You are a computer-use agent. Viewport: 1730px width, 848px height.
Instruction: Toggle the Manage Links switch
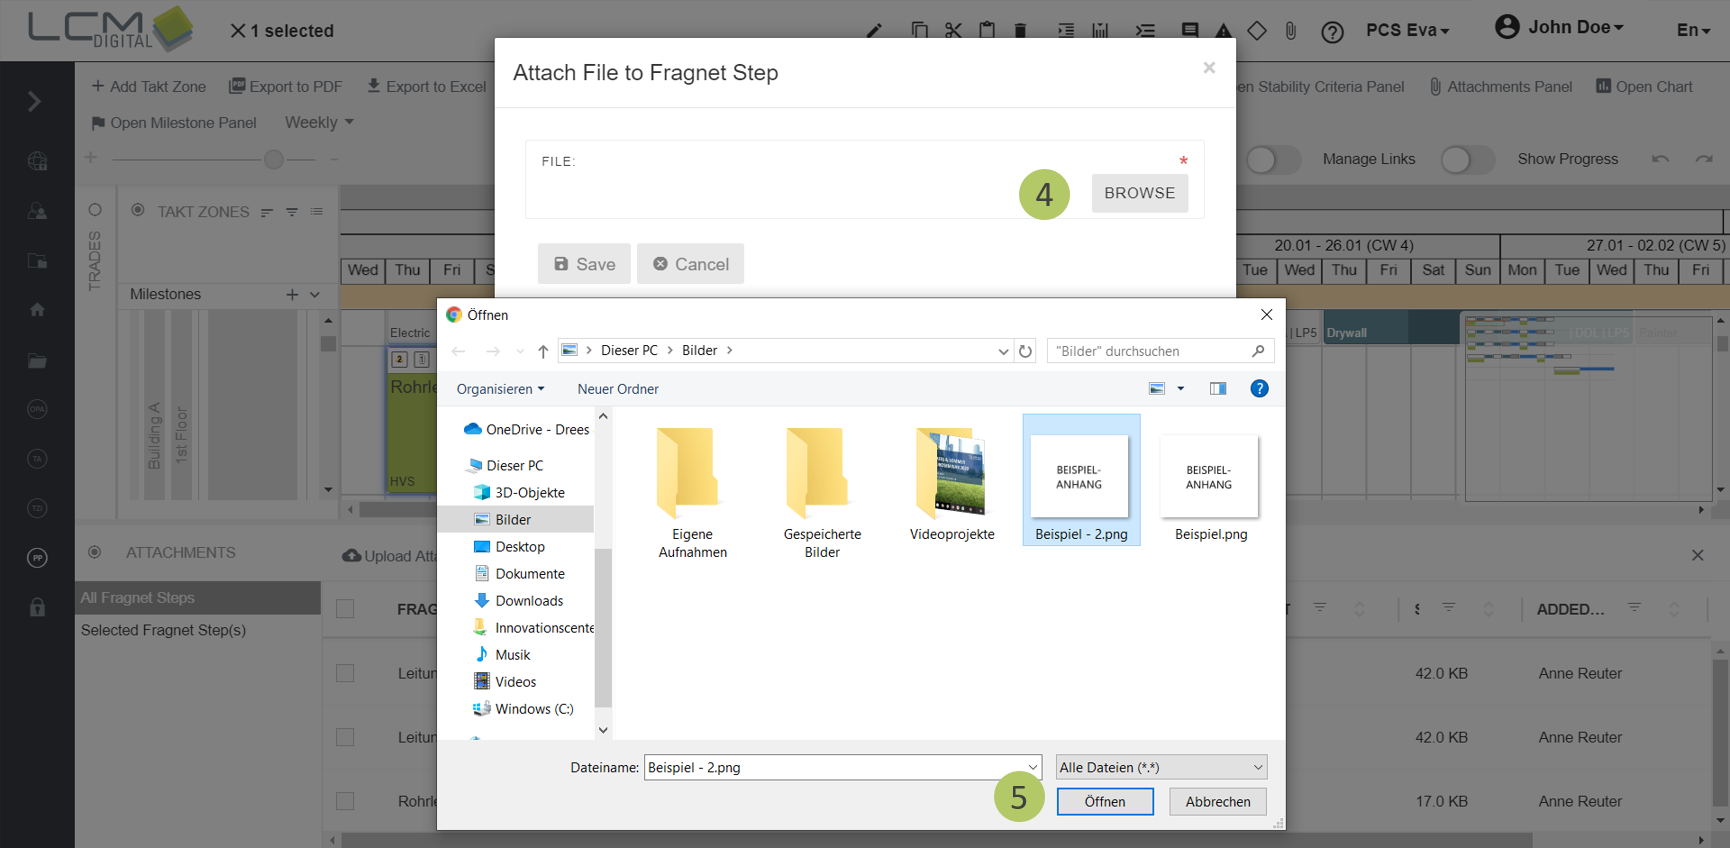pyautogui.click(x=1272, y=159)
